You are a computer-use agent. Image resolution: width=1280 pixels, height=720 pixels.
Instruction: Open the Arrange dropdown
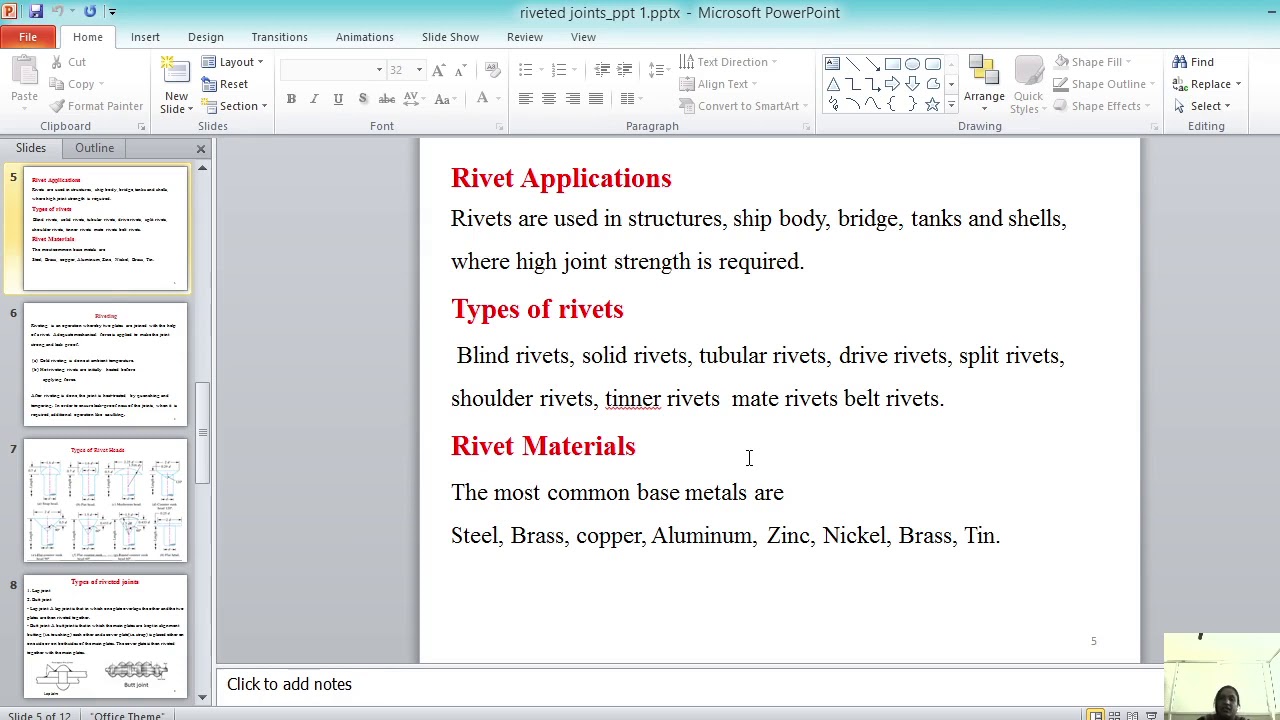click(984, 84)
